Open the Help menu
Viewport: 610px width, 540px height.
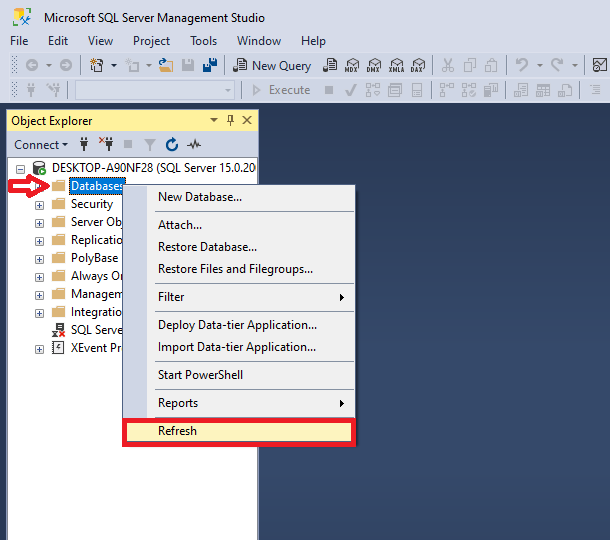pyautogui.click(x=313, y=41)
